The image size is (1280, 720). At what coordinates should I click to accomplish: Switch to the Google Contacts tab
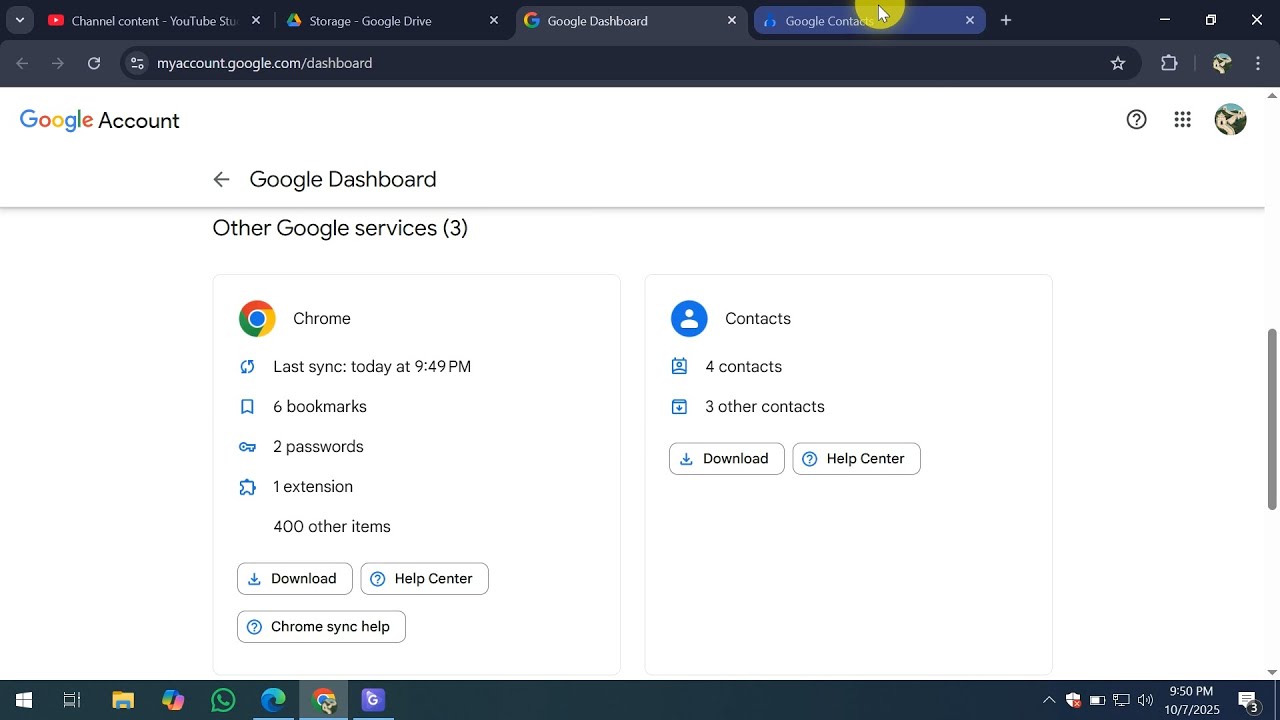(868, 20)
